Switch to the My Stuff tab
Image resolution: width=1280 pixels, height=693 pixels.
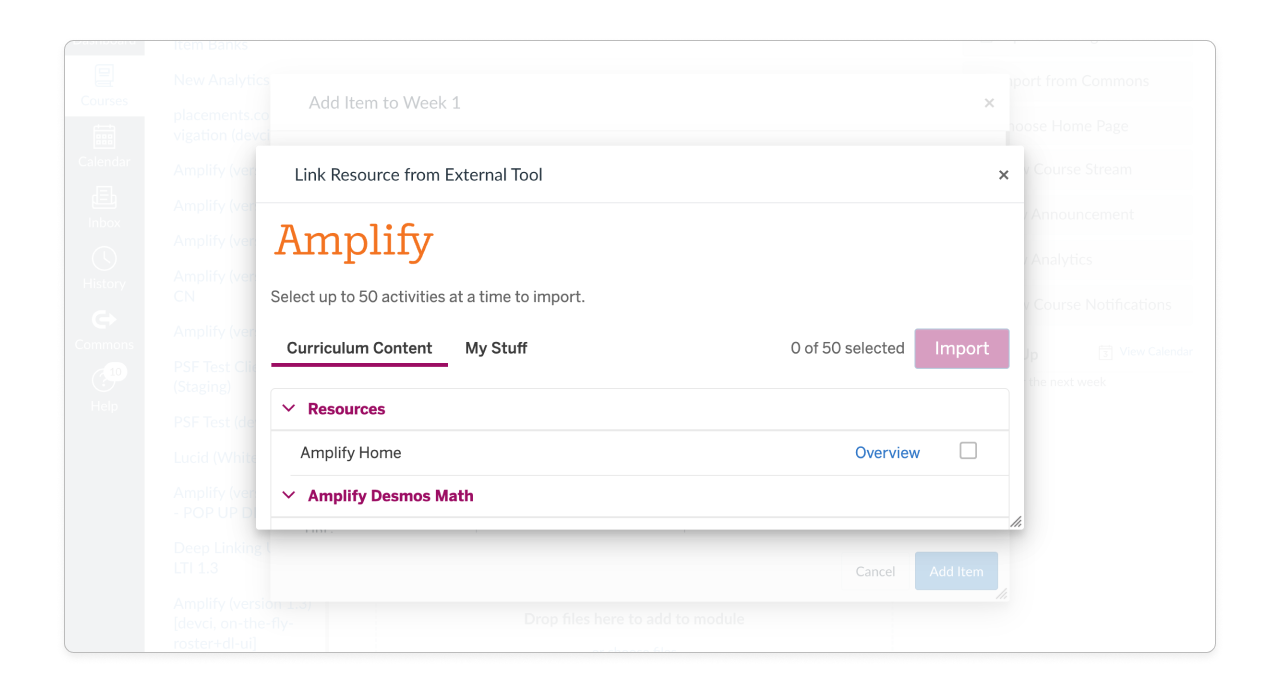496,348
